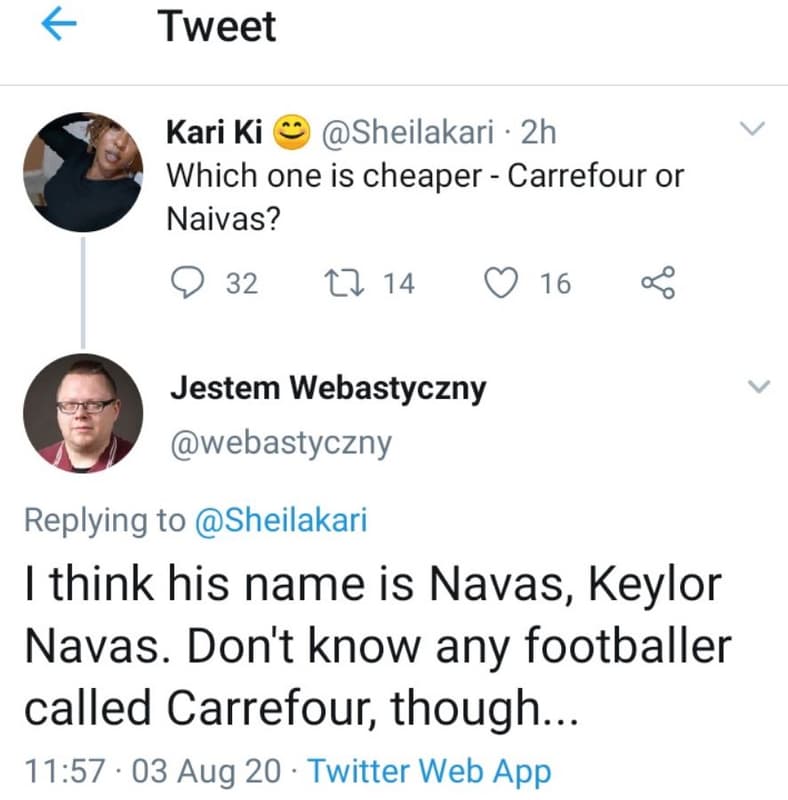Open the reply icon on Kari Ki's tweet
This screenshot has width=788, height=800.
pos(192,283)
